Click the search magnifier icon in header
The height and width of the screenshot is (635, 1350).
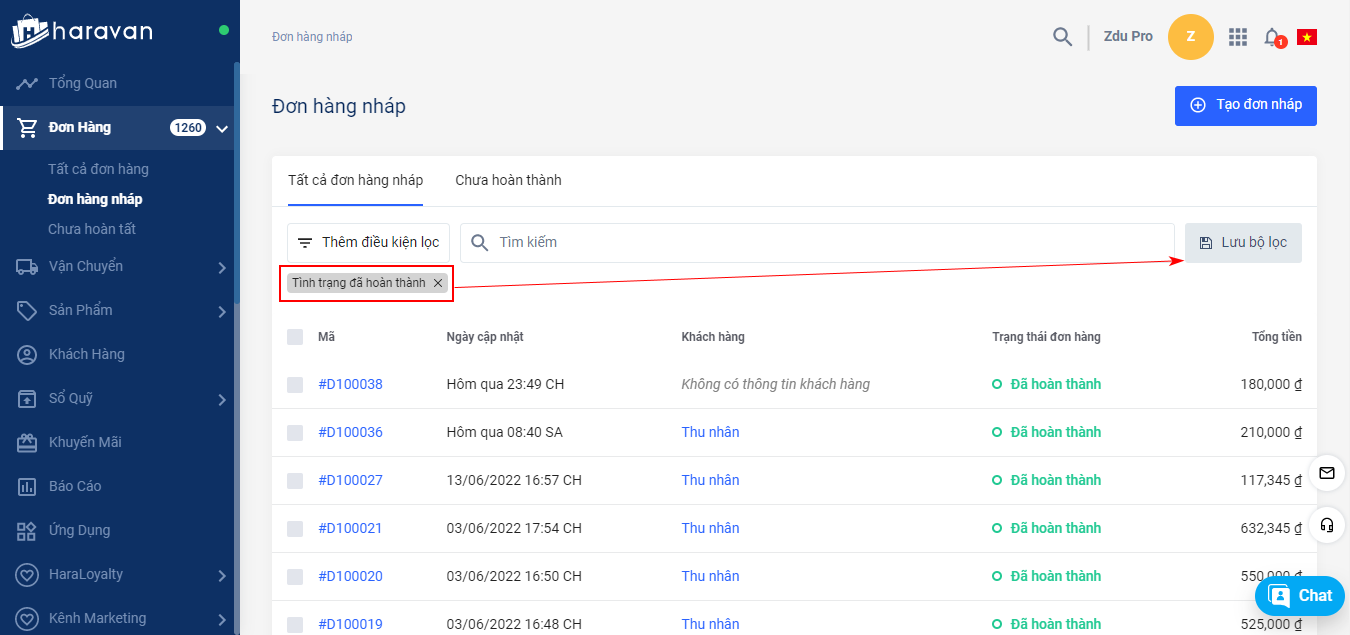pyautogui.click(x=1062, y=37)
